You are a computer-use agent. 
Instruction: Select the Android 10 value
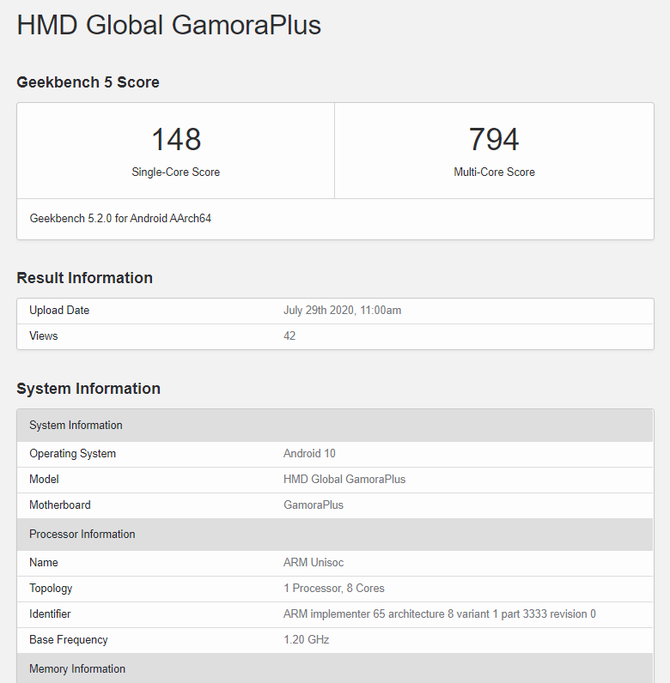(309, 453)
